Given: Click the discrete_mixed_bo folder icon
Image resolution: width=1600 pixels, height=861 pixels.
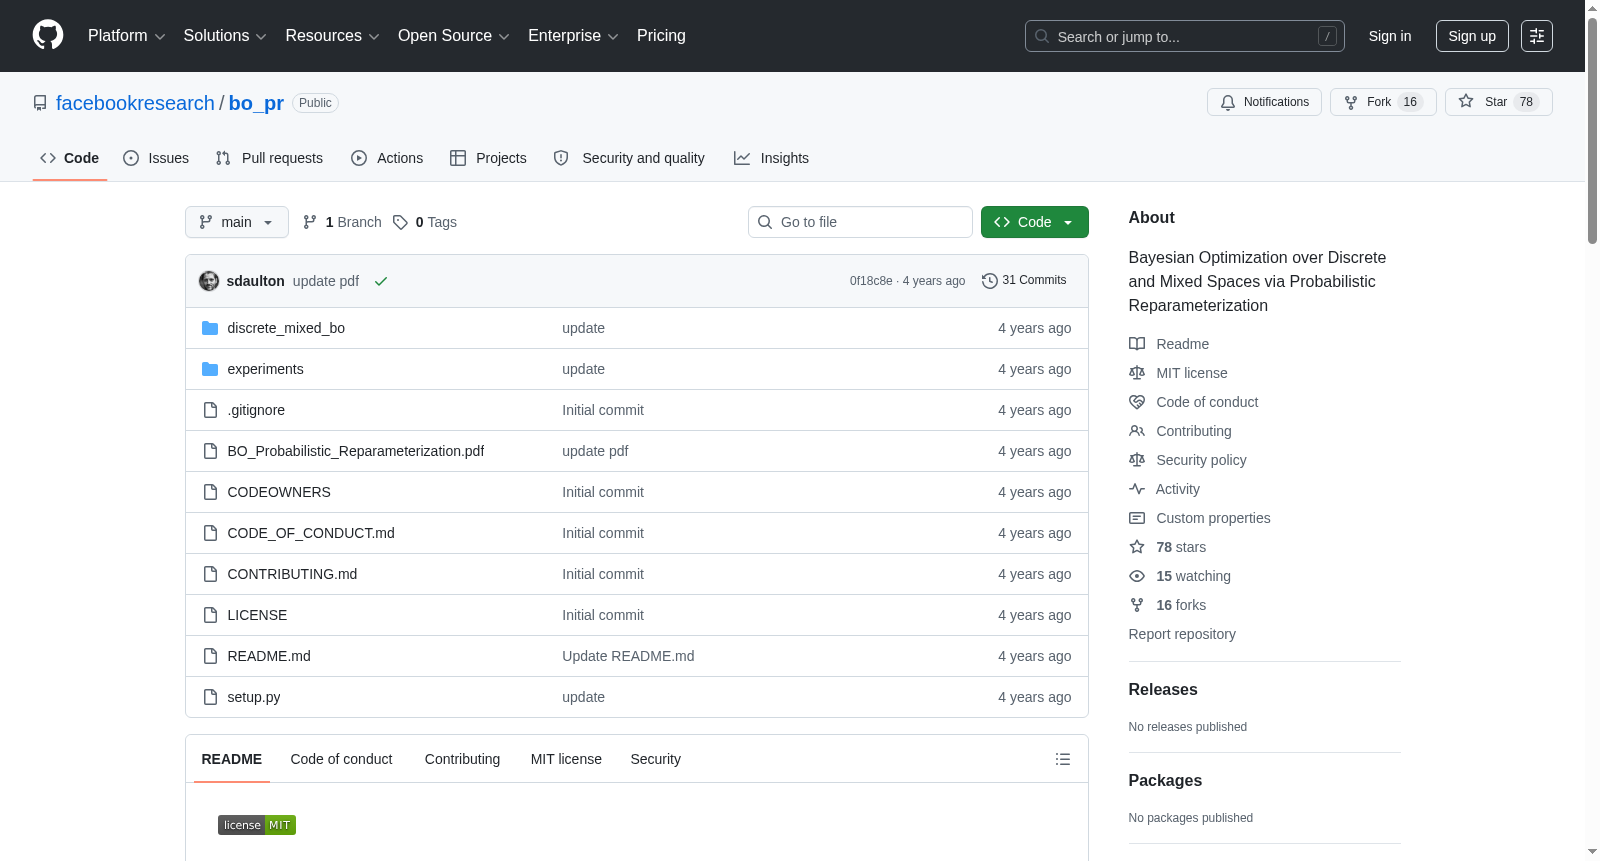Looking at the screenshot, I should coord(210,328).
